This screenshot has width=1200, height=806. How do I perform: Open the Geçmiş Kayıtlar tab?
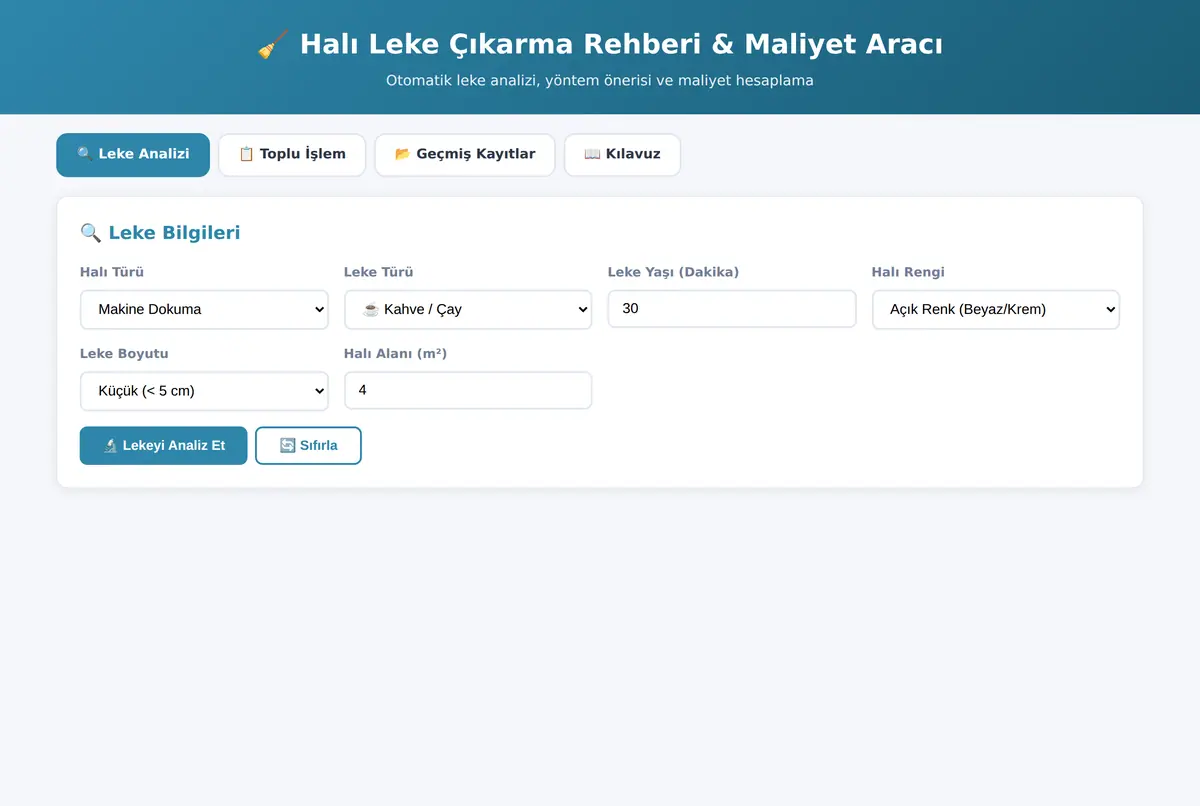tap(465, 155)
